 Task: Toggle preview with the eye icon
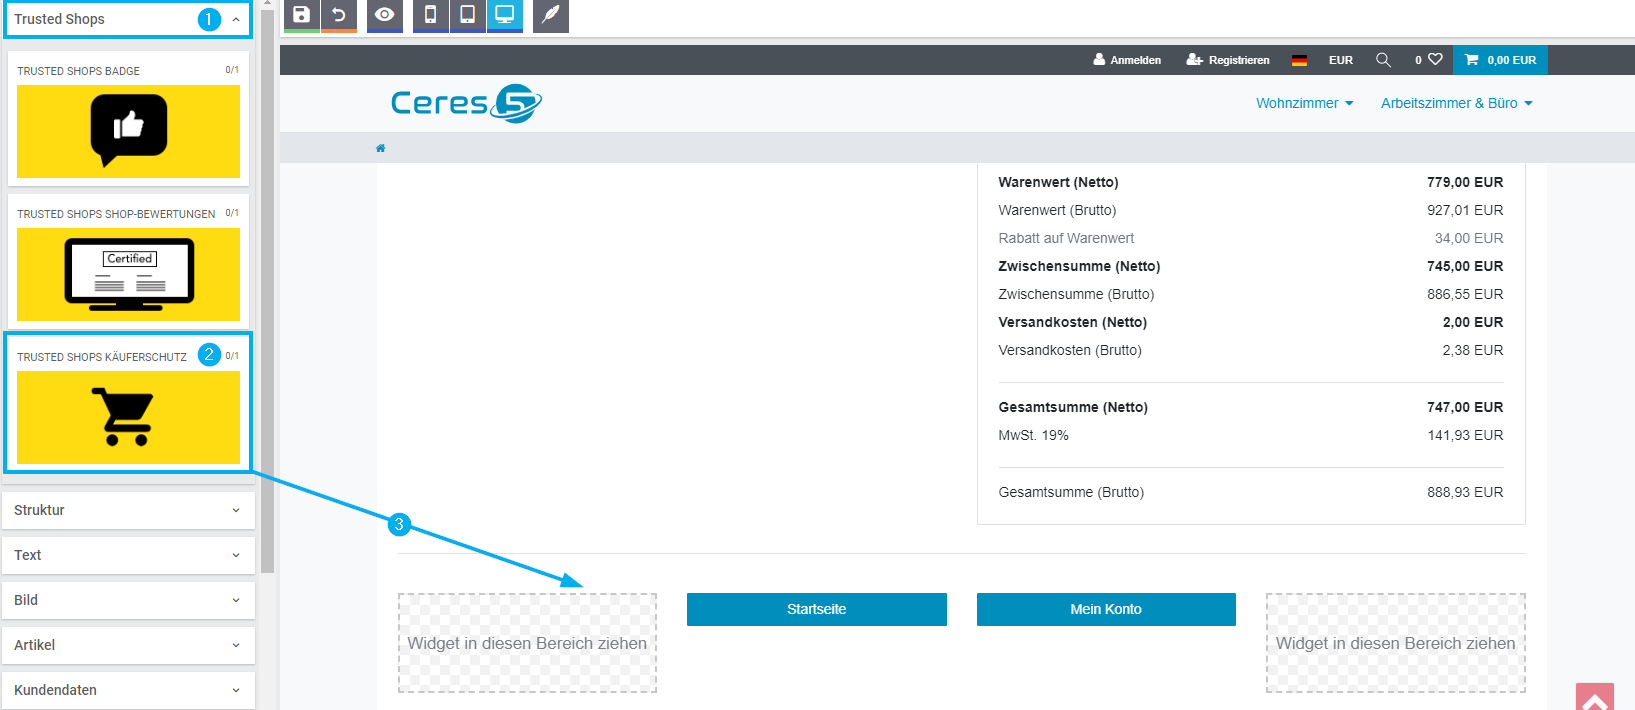pos(385,15)
